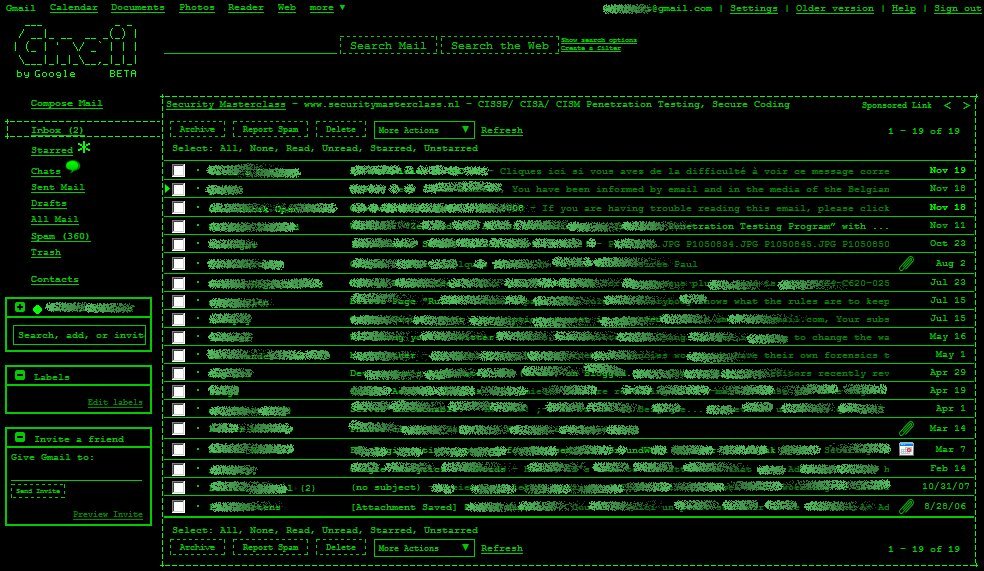
Task: Open Documents from the top navigation
Action: pyautogui.click(x=137, y=8)
